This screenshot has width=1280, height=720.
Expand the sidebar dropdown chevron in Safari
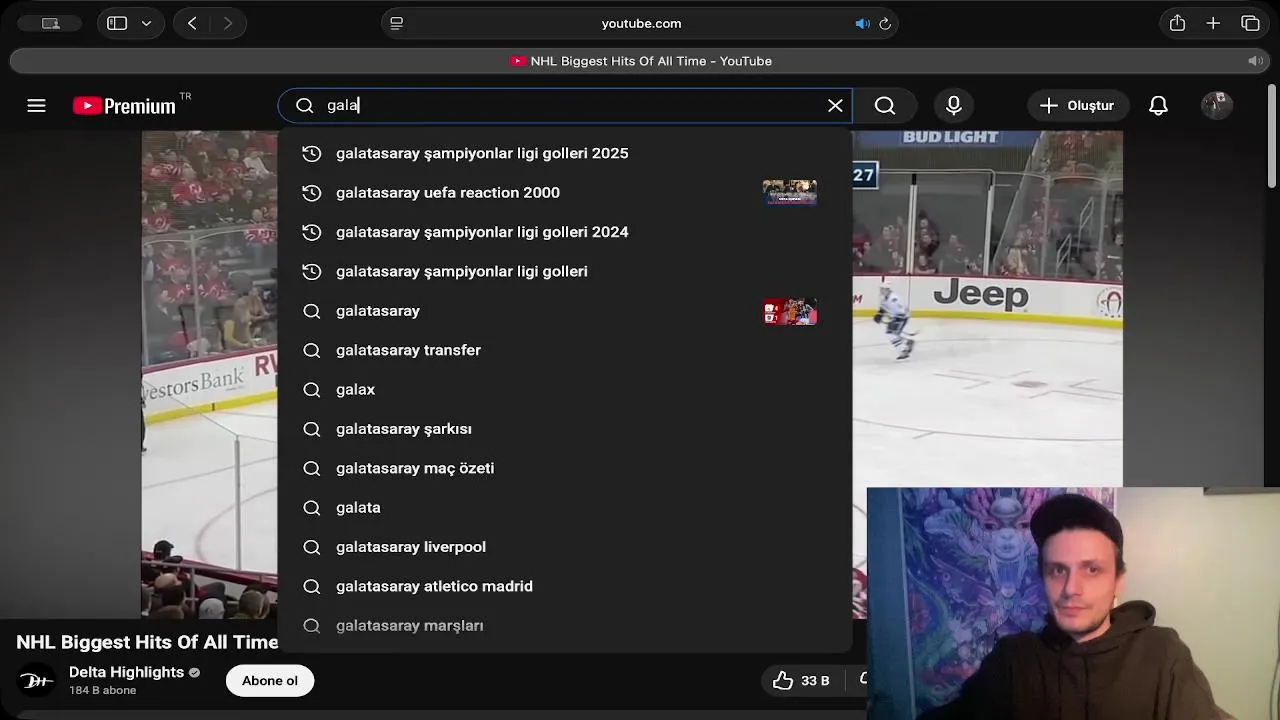click(146, 23)
